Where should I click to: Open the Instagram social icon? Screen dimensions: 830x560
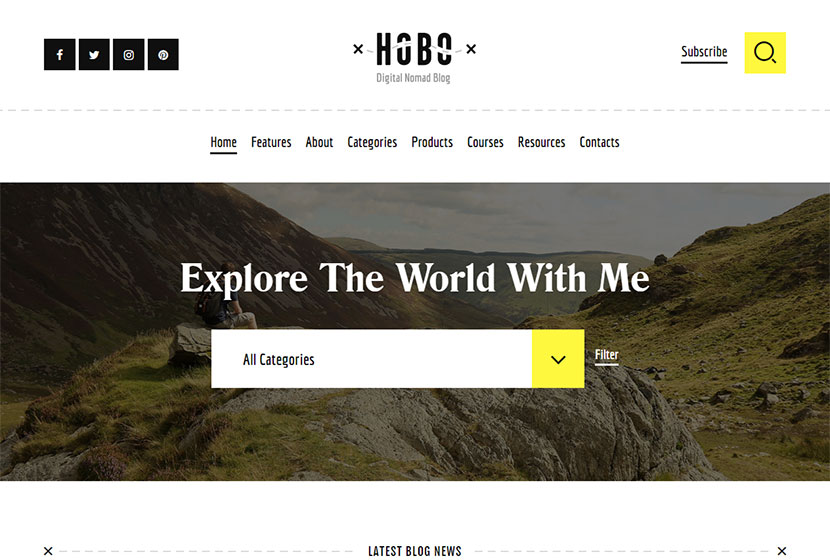tap(129, 55)
